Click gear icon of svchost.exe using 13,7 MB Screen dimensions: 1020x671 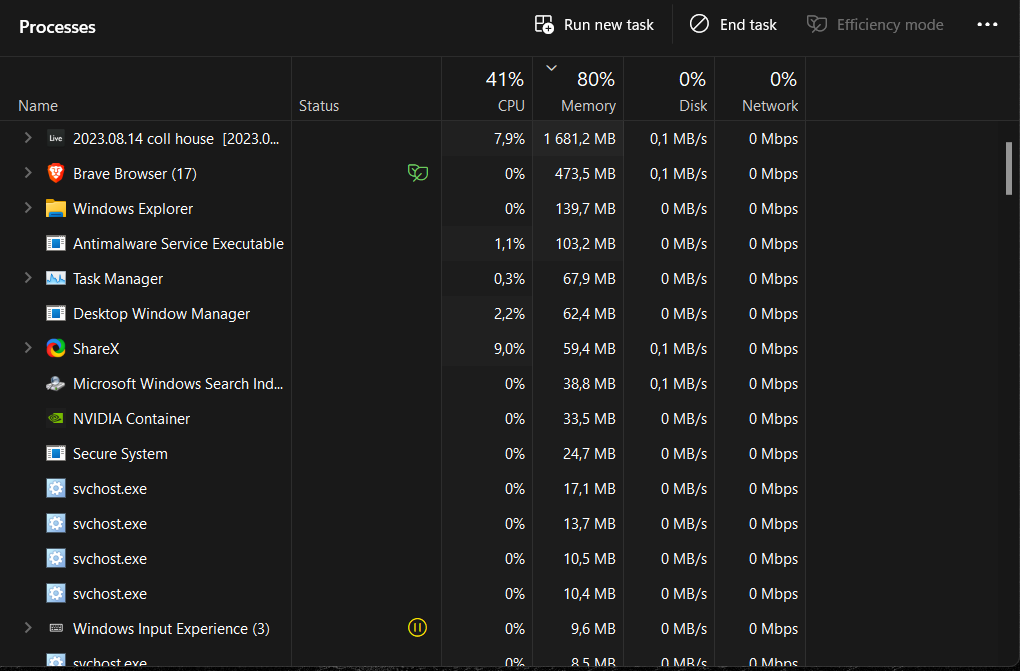point(56,523)
